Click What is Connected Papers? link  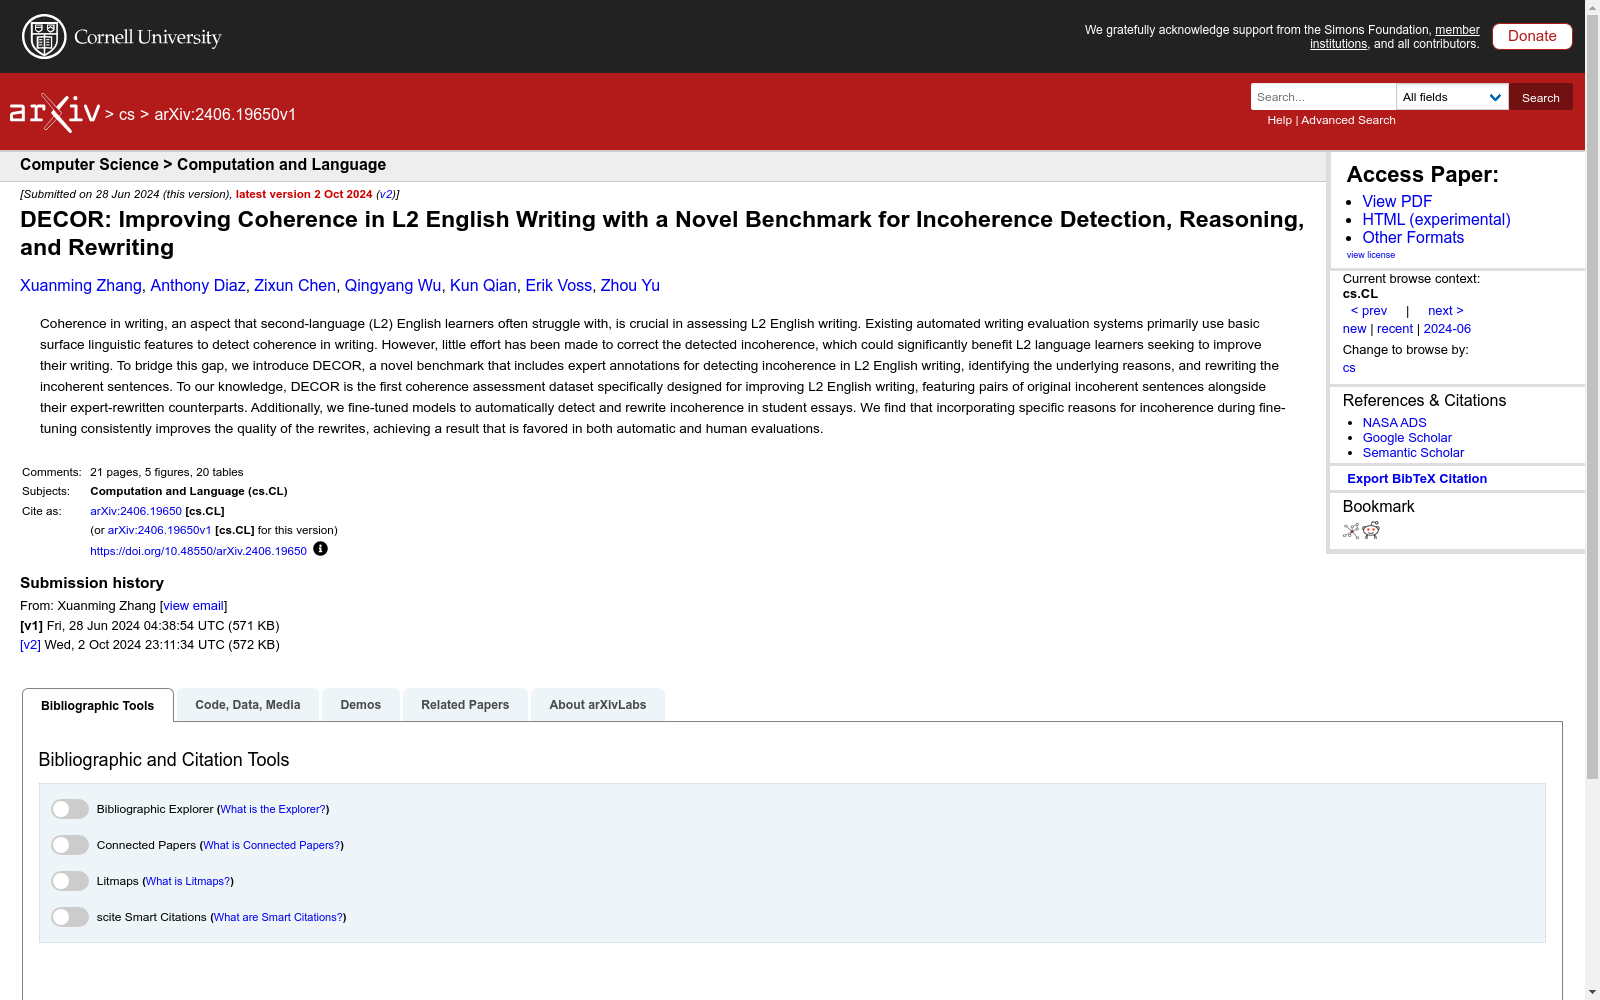[x=272, y=845]
